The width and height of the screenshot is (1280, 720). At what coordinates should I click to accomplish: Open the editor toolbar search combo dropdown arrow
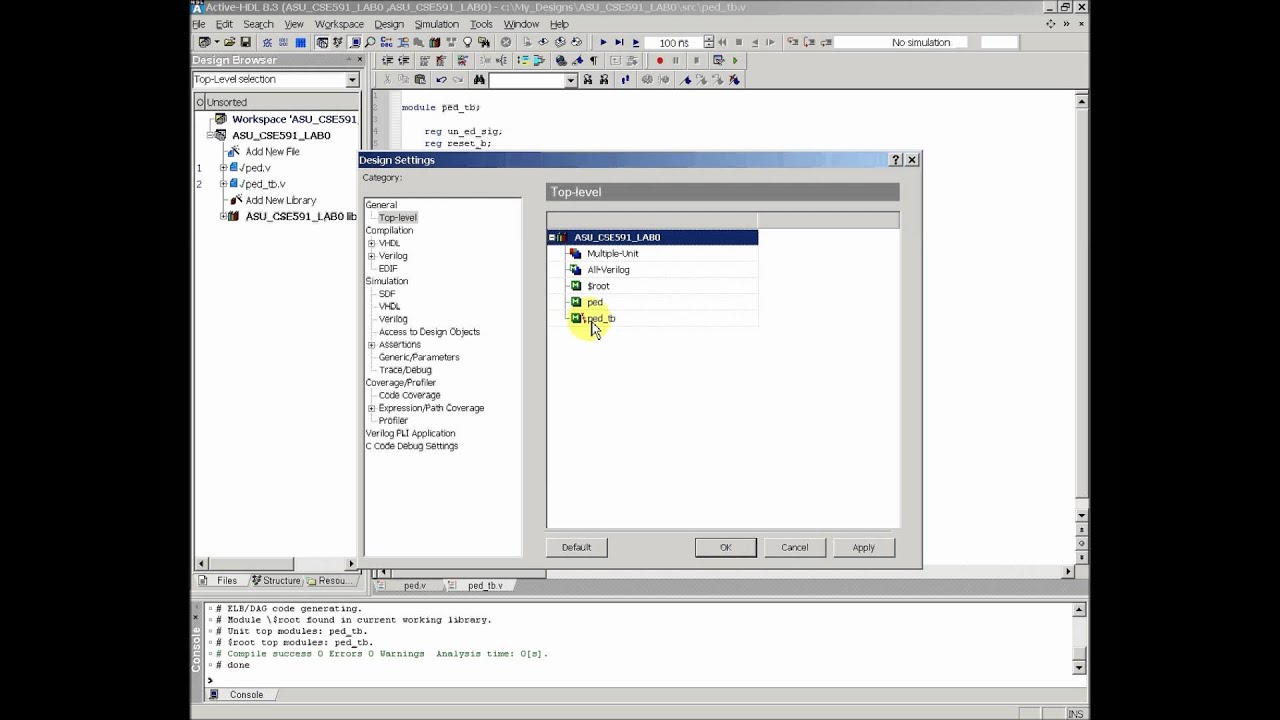click(x=571, y=79)
